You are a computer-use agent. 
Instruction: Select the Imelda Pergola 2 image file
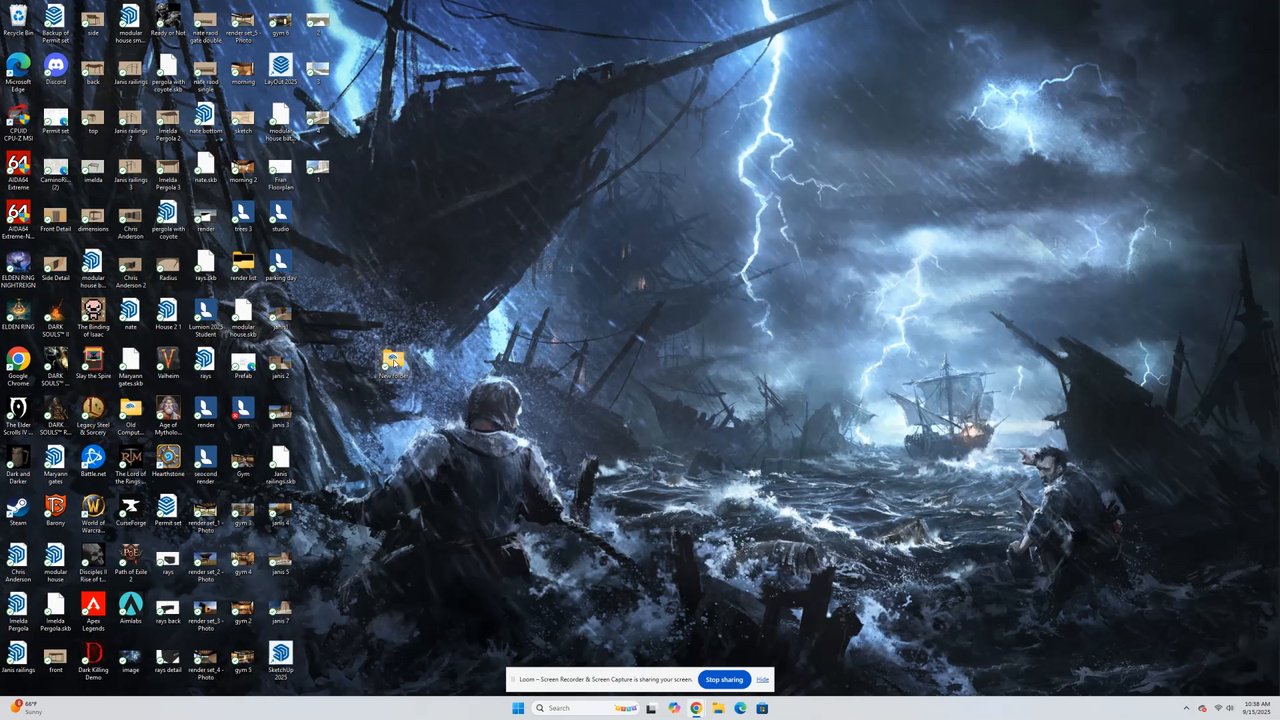[x=168, y=124]
